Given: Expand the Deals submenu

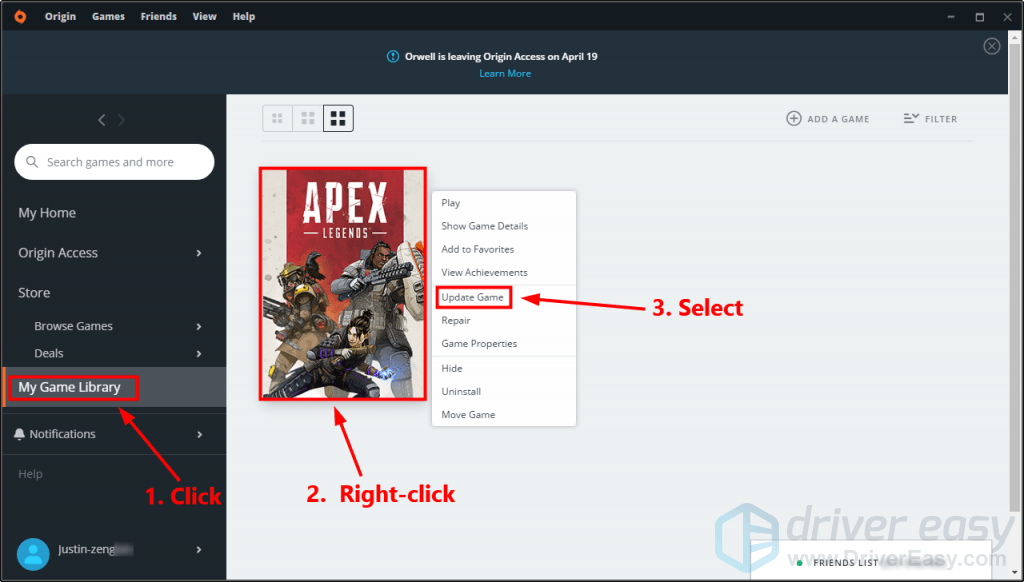Looking at the screenshot, I should (199, 353).
